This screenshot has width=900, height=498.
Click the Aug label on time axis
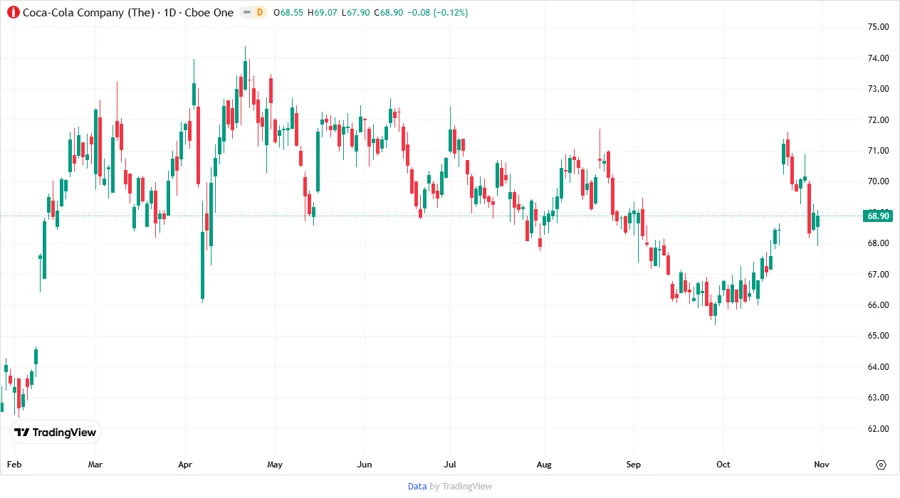(x=544, y=464)
